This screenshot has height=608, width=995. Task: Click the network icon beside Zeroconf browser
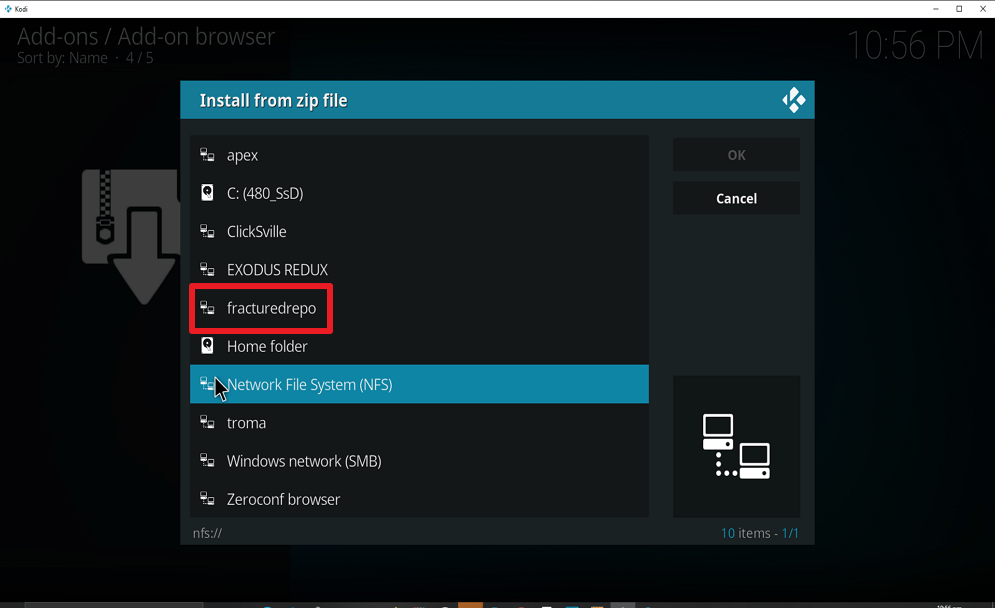[207, 499]
